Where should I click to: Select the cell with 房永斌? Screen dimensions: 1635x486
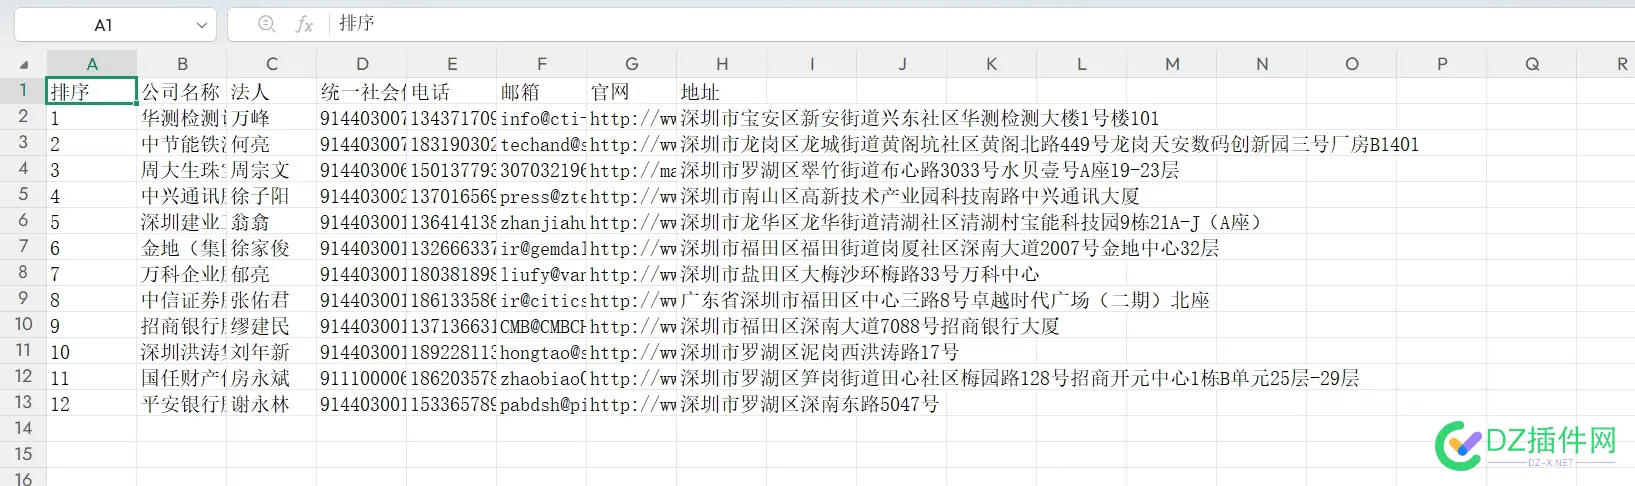pyautogui.click(x=272, y=377)
